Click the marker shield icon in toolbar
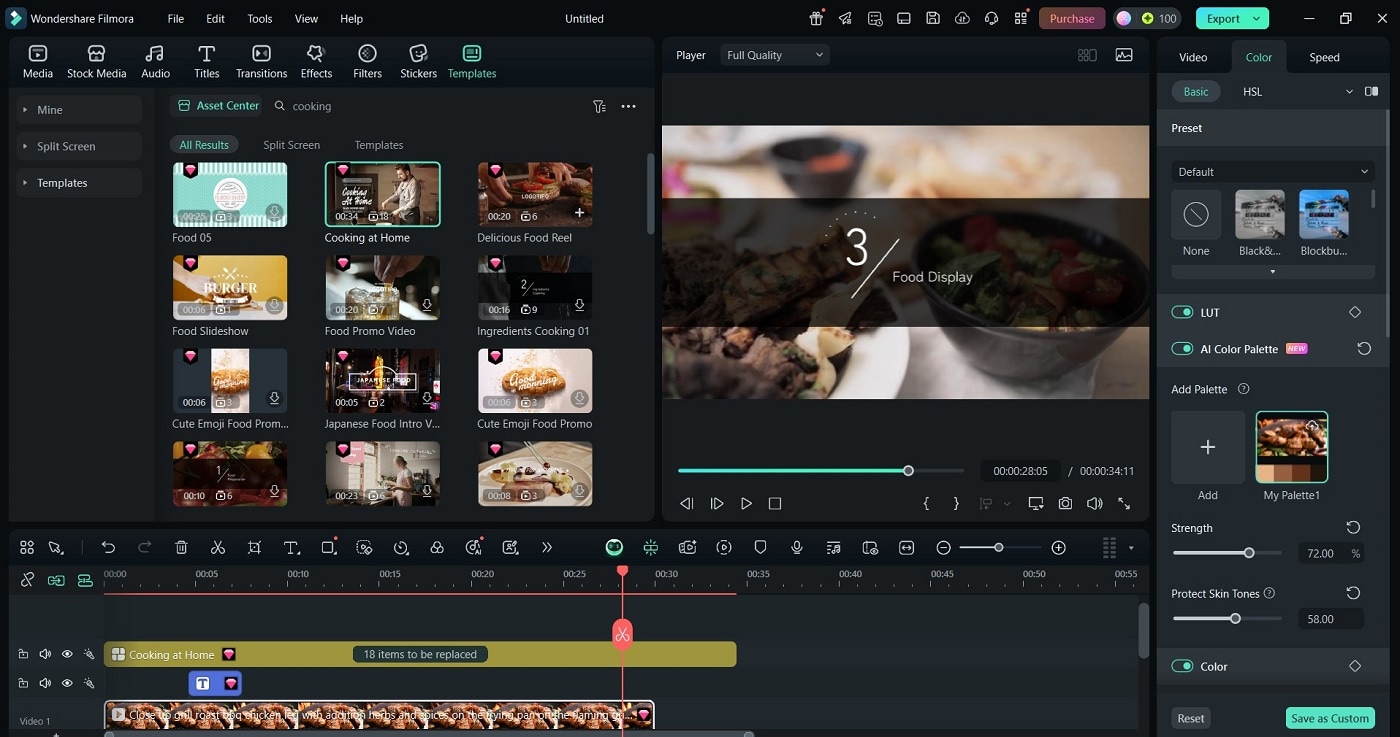Image resolution: width=1400 pixels, height=737 pixels. click(x=760, y=547)
